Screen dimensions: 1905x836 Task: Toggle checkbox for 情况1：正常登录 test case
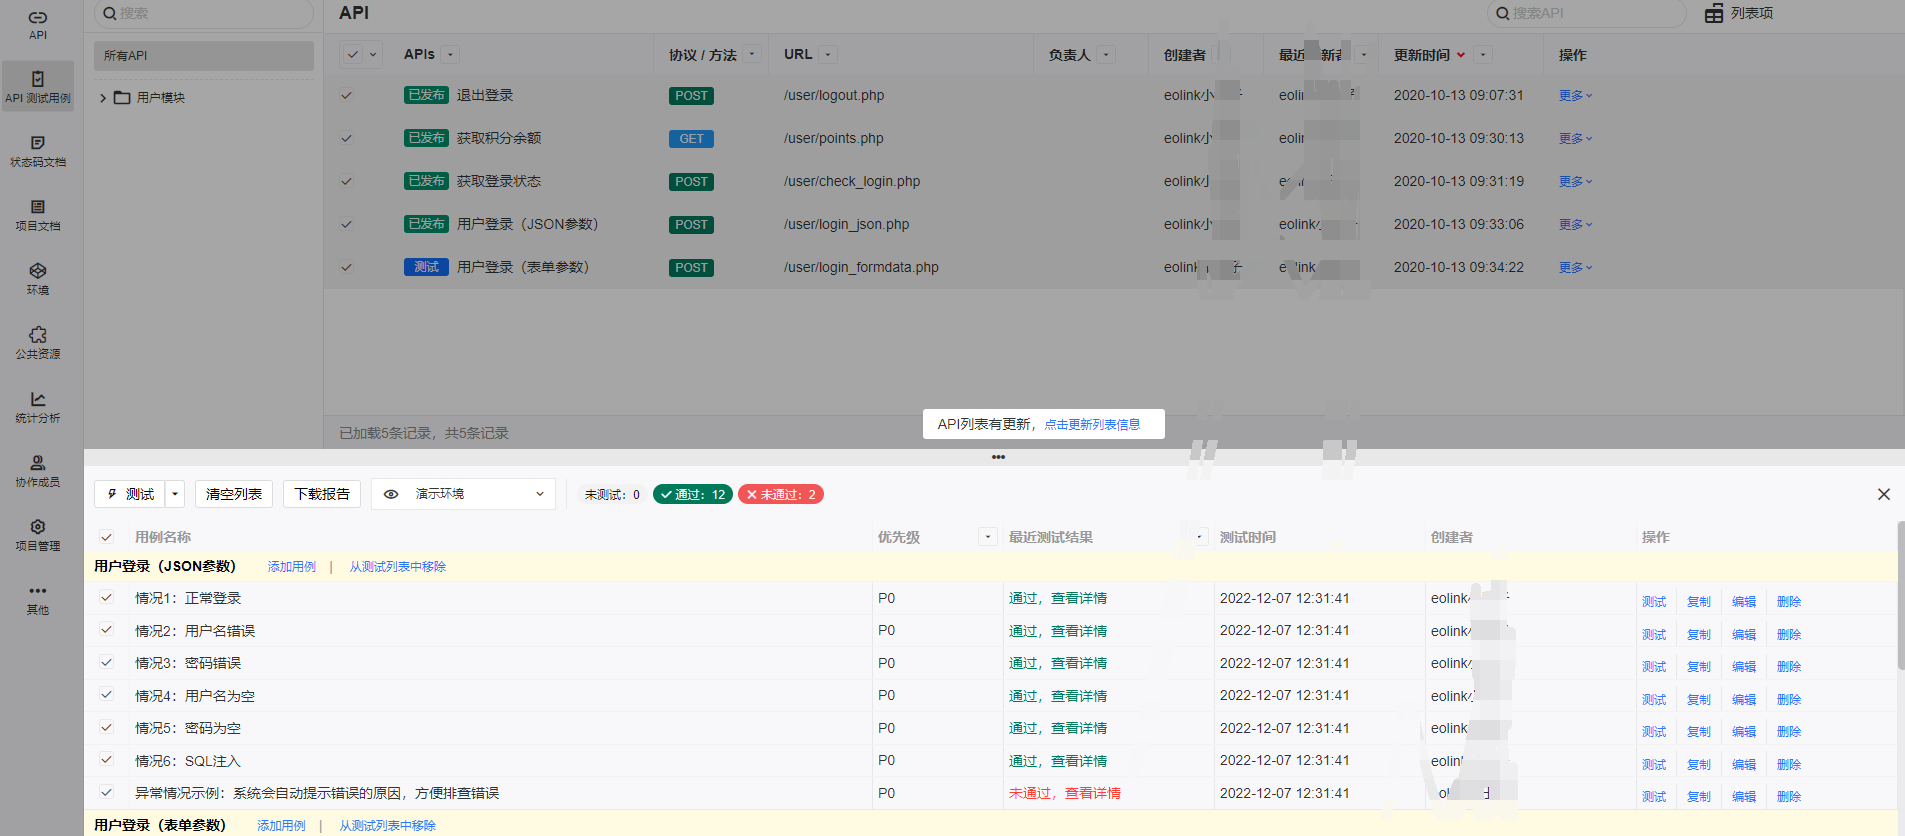(106, 598)
